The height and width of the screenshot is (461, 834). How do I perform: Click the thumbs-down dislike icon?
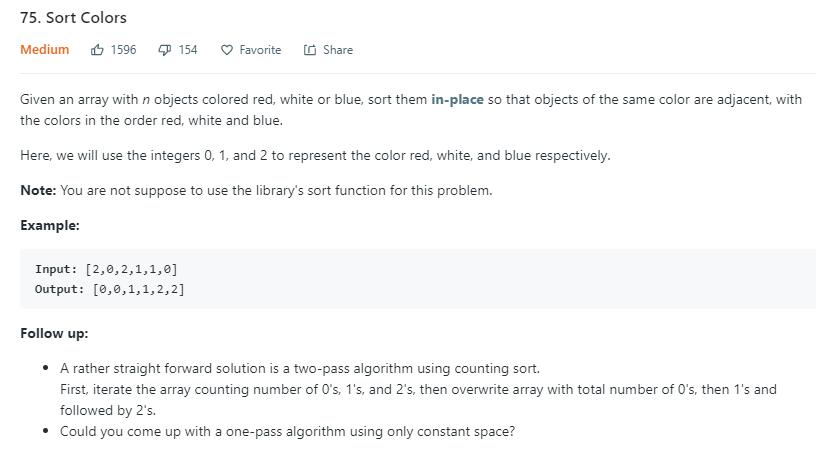tap(165, 50)
